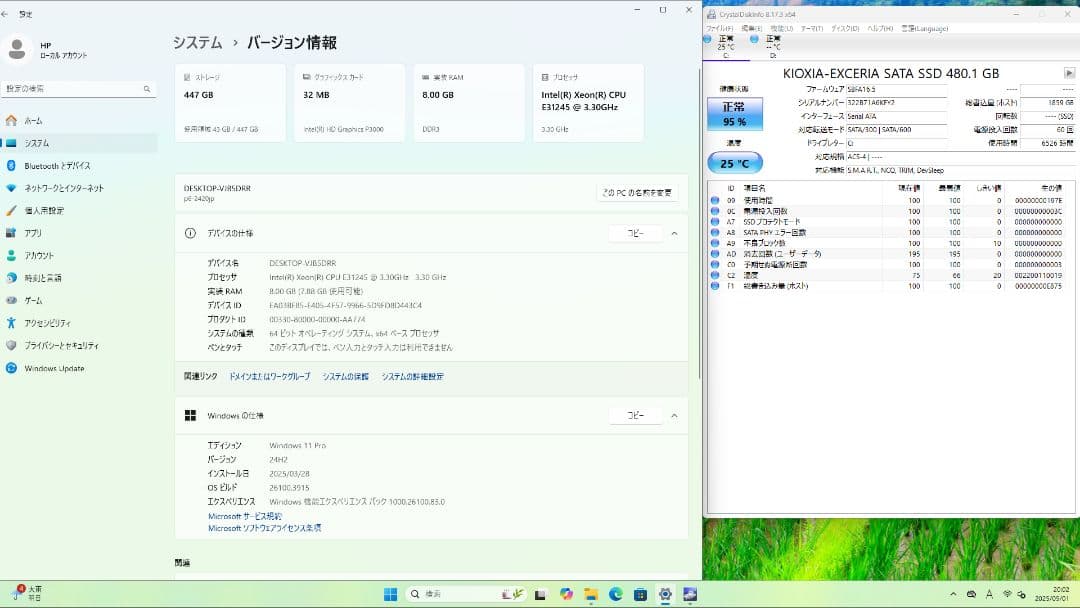Screen dimensions: 1080x608
Task: Open Copilot from the taskbar
Action: point(566,593)
